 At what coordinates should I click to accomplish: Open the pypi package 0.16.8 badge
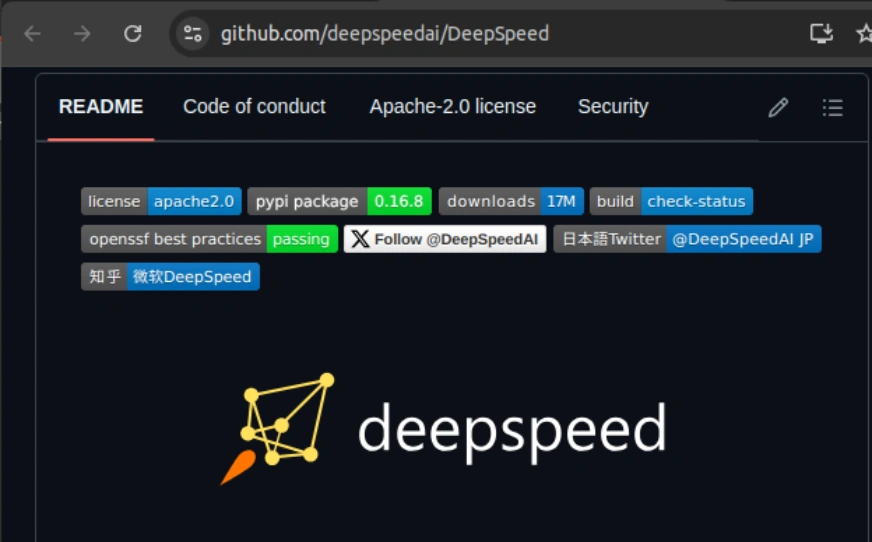(x=340, y=201)
